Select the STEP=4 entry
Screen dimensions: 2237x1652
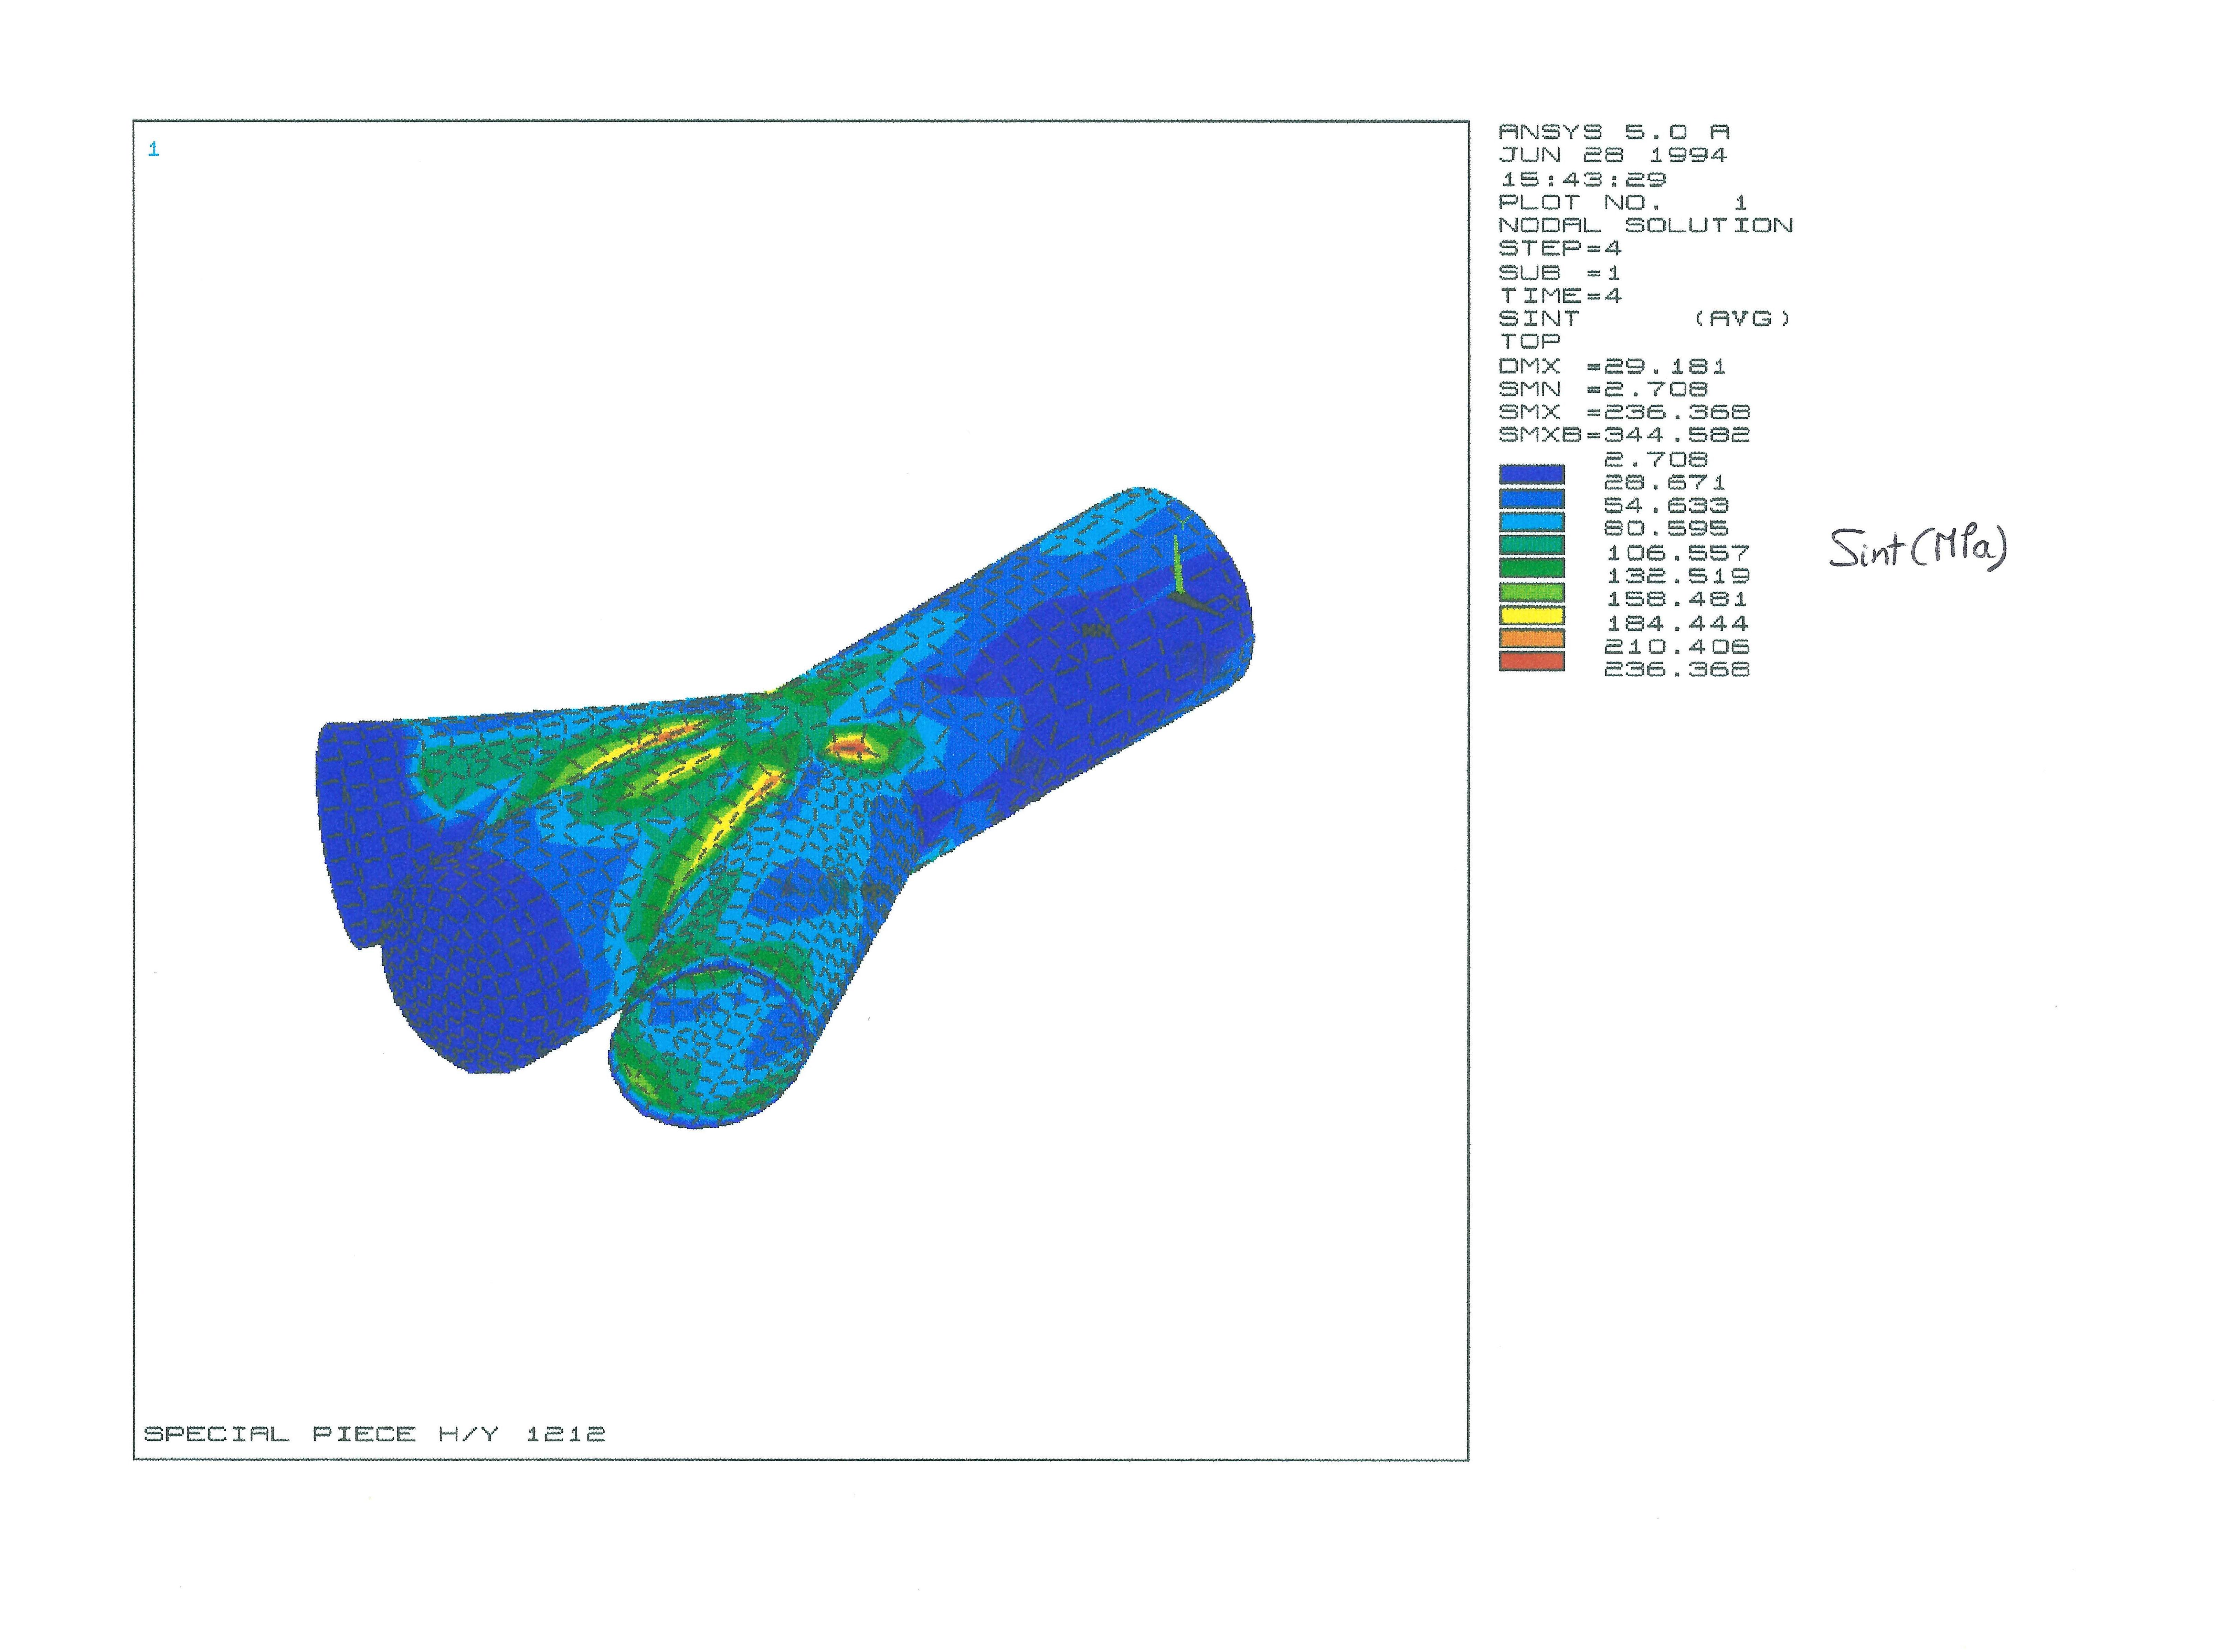(x=1560, y=249)
